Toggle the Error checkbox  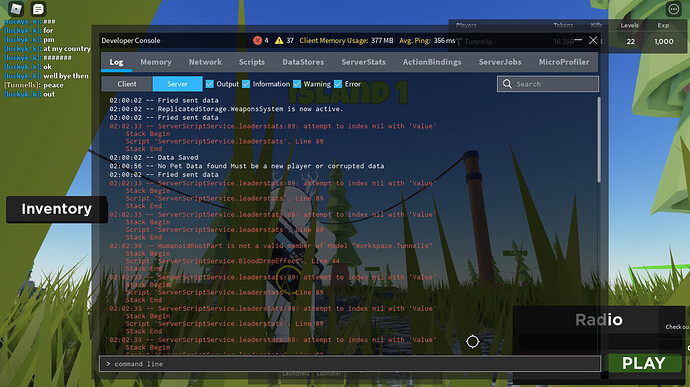(x=338, y=84)
